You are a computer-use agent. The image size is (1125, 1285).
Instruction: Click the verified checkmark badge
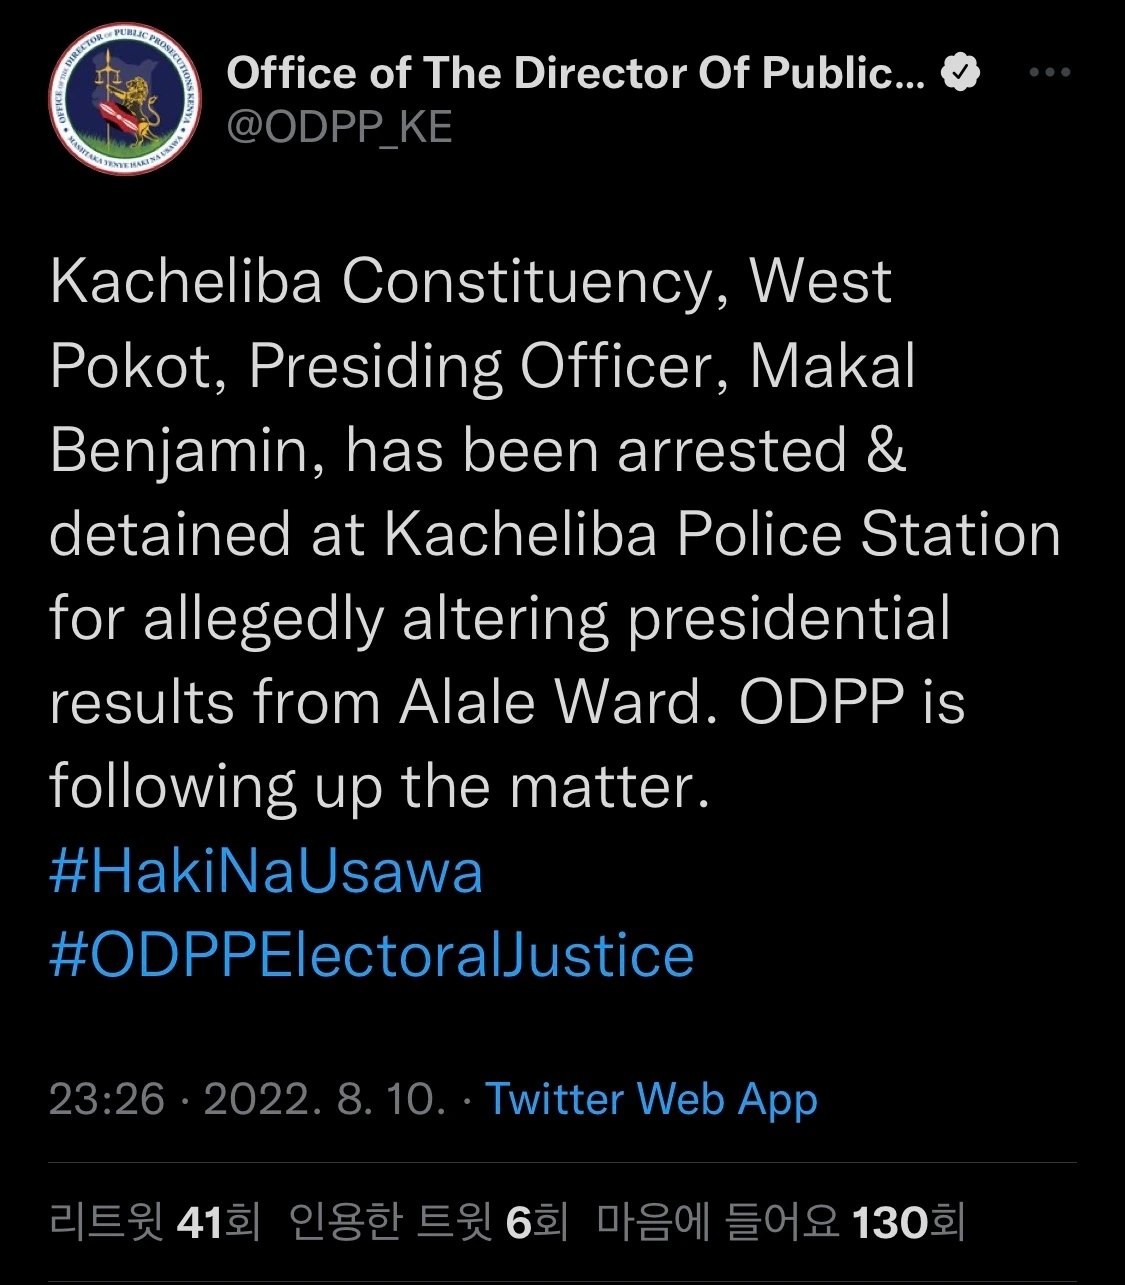click(x=961, y=73)
